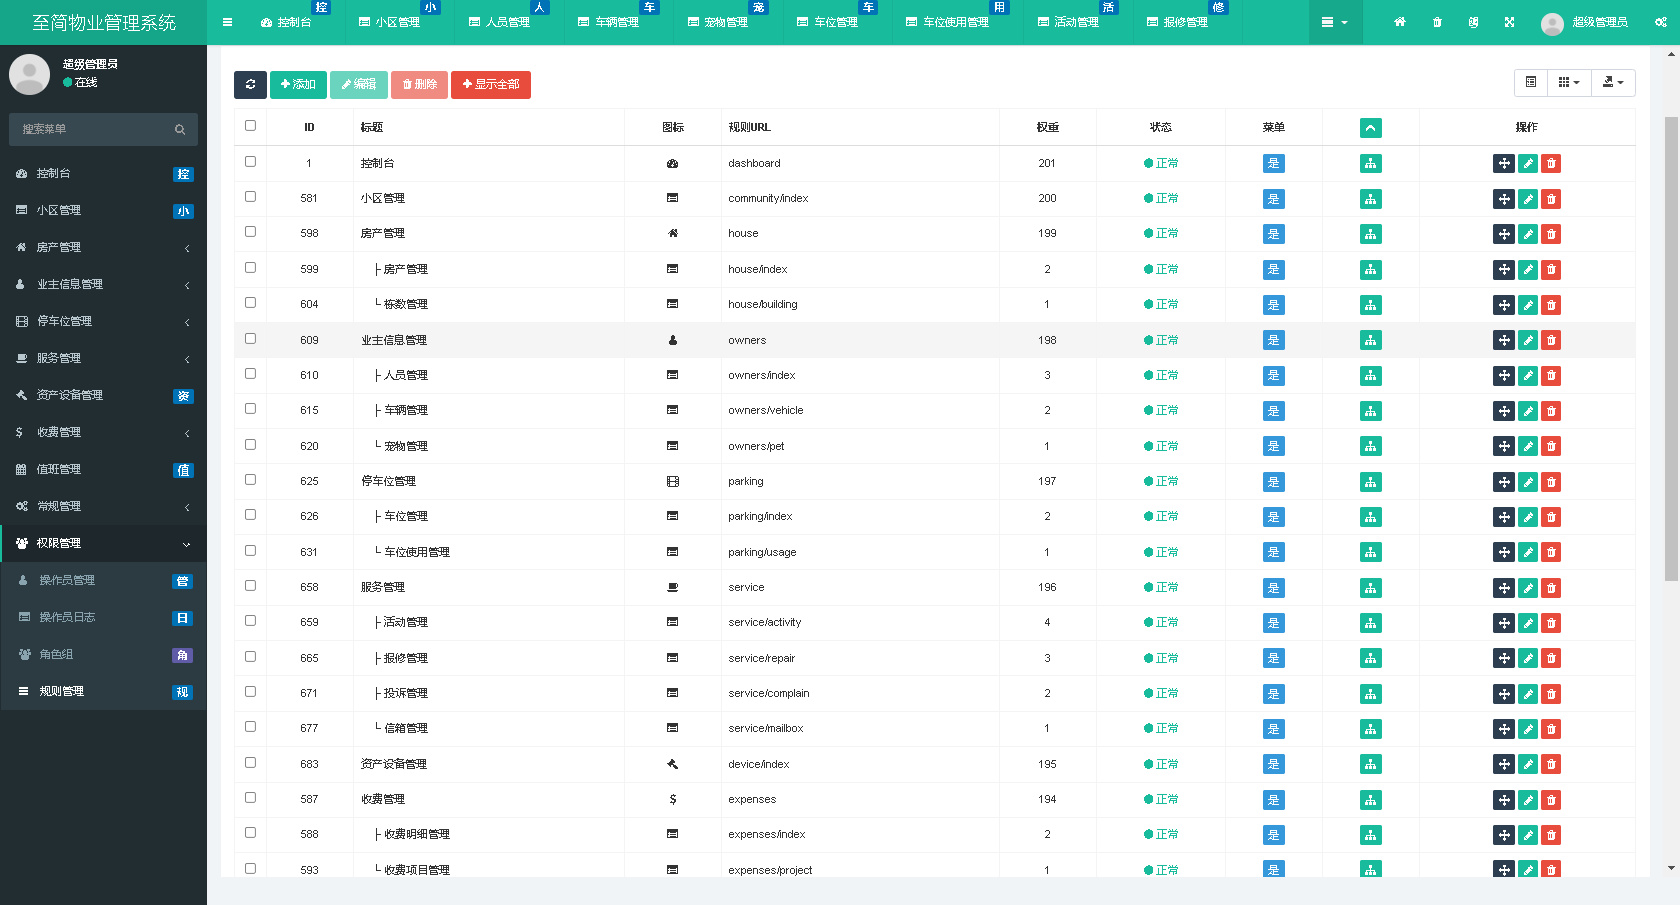Click the 搜索菜单 search field

point(95,129)
